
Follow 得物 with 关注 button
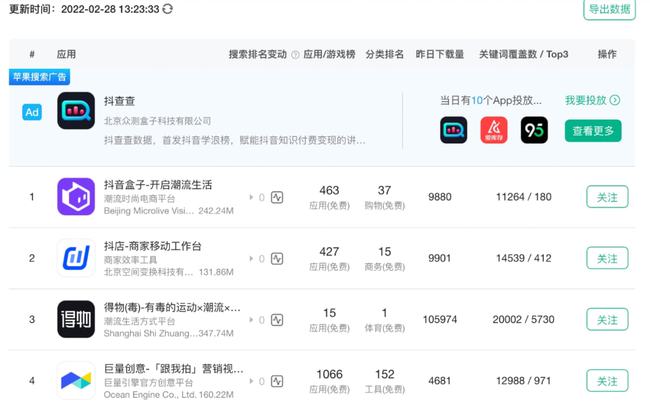click(607, 320)
